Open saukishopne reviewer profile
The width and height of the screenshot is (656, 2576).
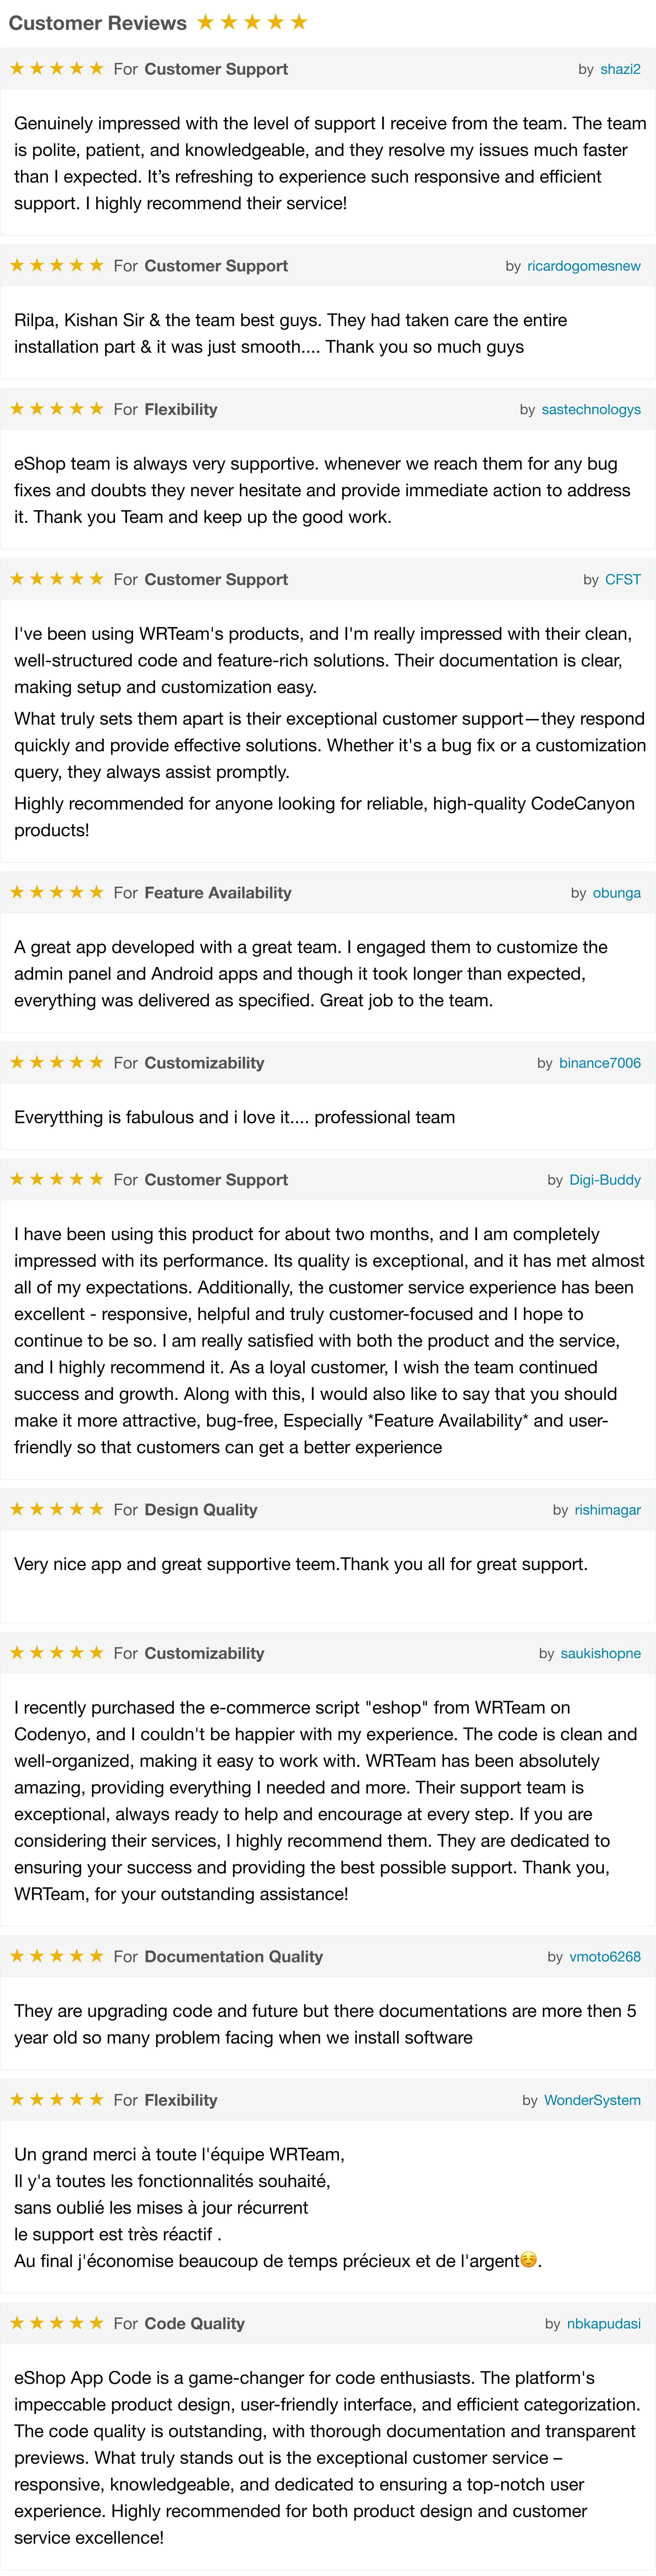[601, 1653]
